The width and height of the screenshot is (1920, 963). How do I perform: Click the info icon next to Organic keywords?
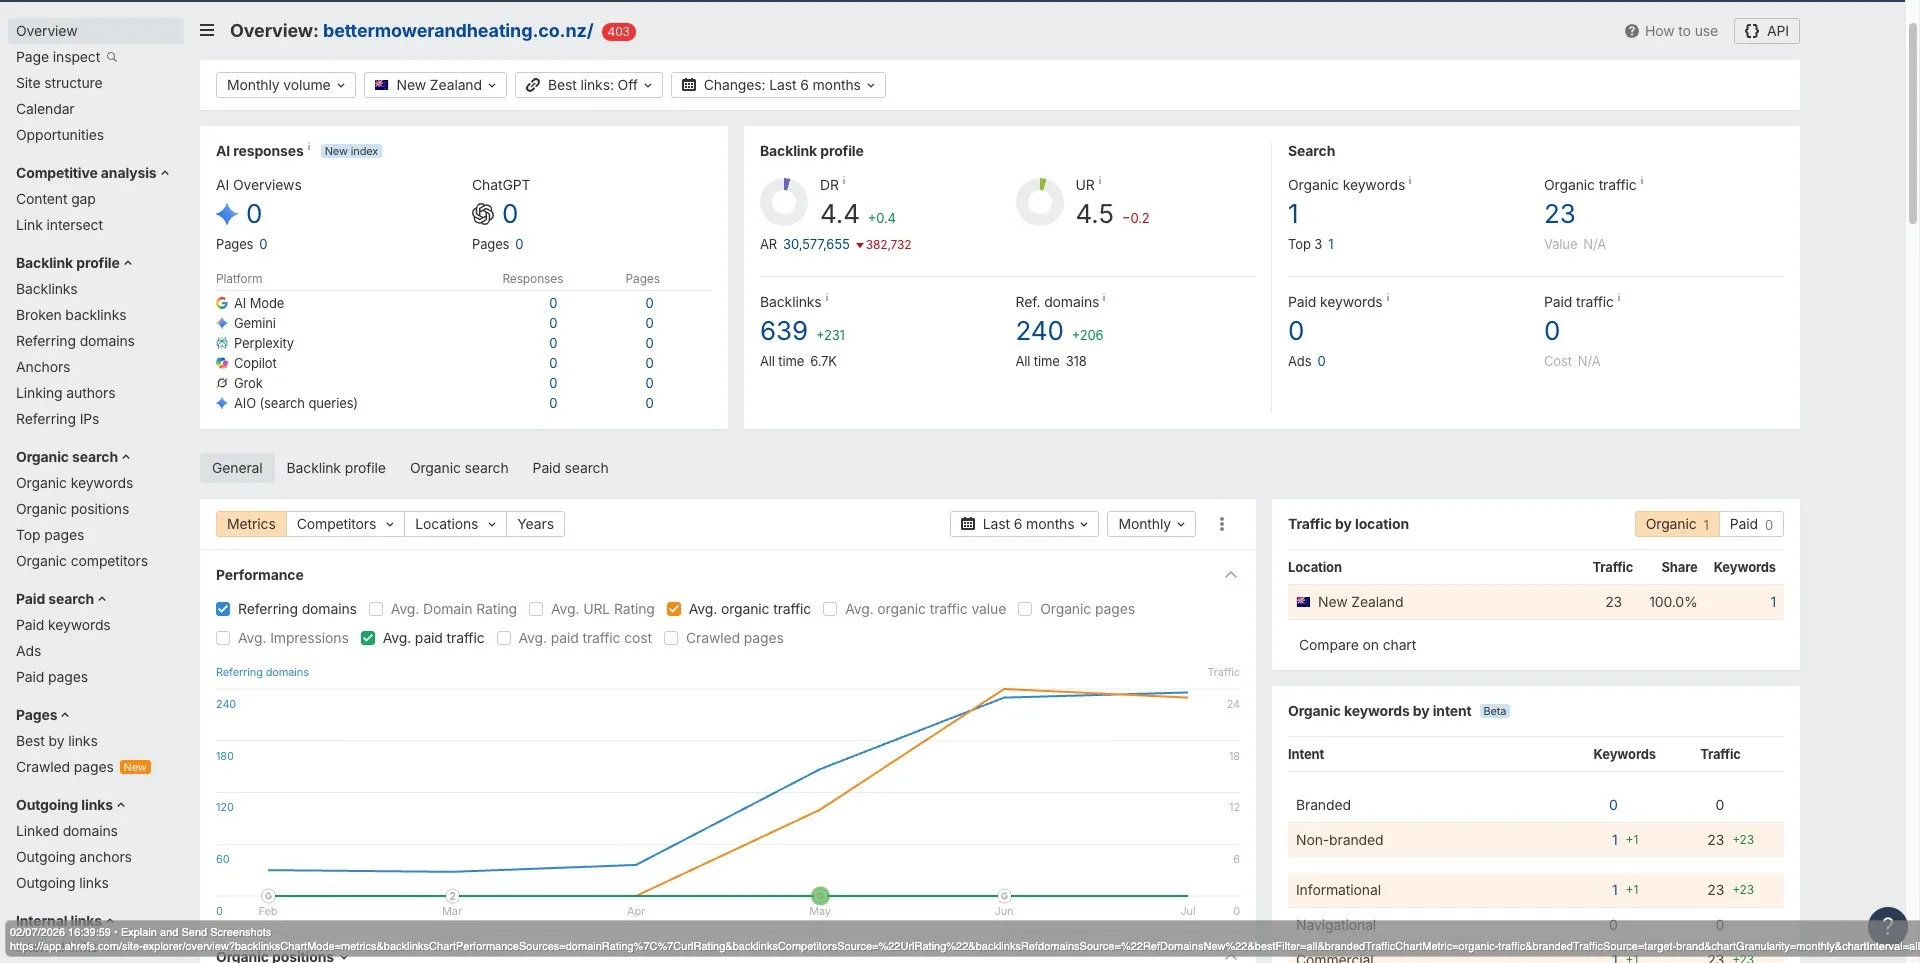click(x=1410, y=182)
